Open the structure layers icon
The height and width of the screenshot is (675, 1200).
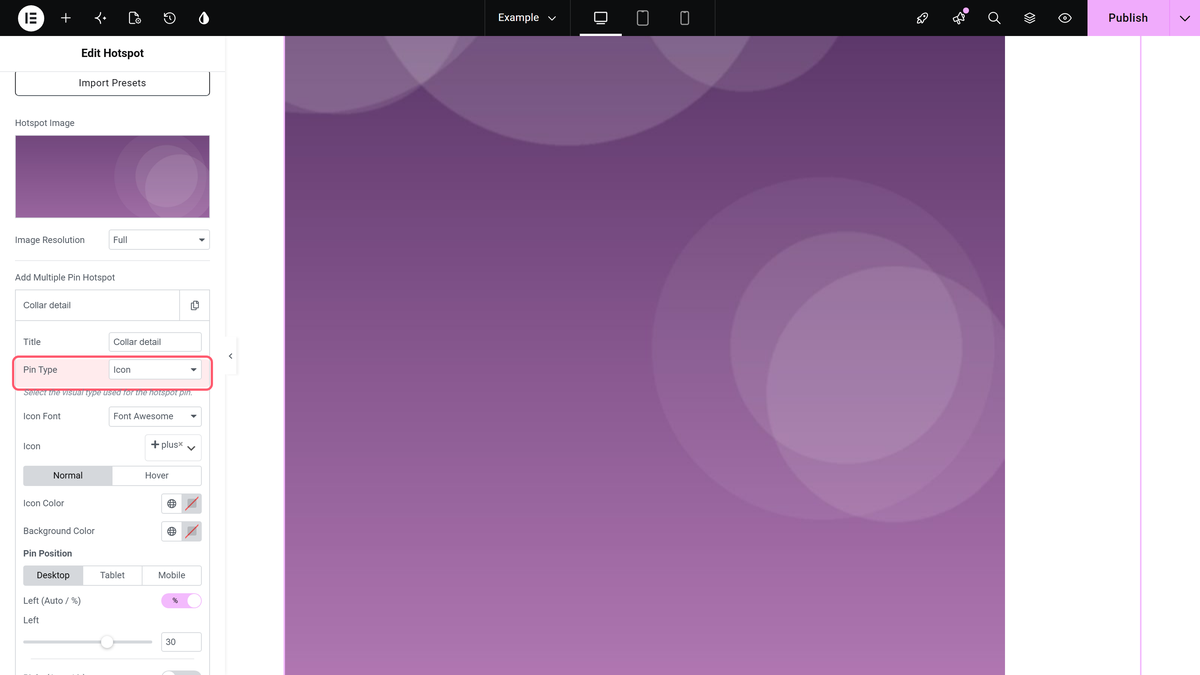pos(1030,18)
